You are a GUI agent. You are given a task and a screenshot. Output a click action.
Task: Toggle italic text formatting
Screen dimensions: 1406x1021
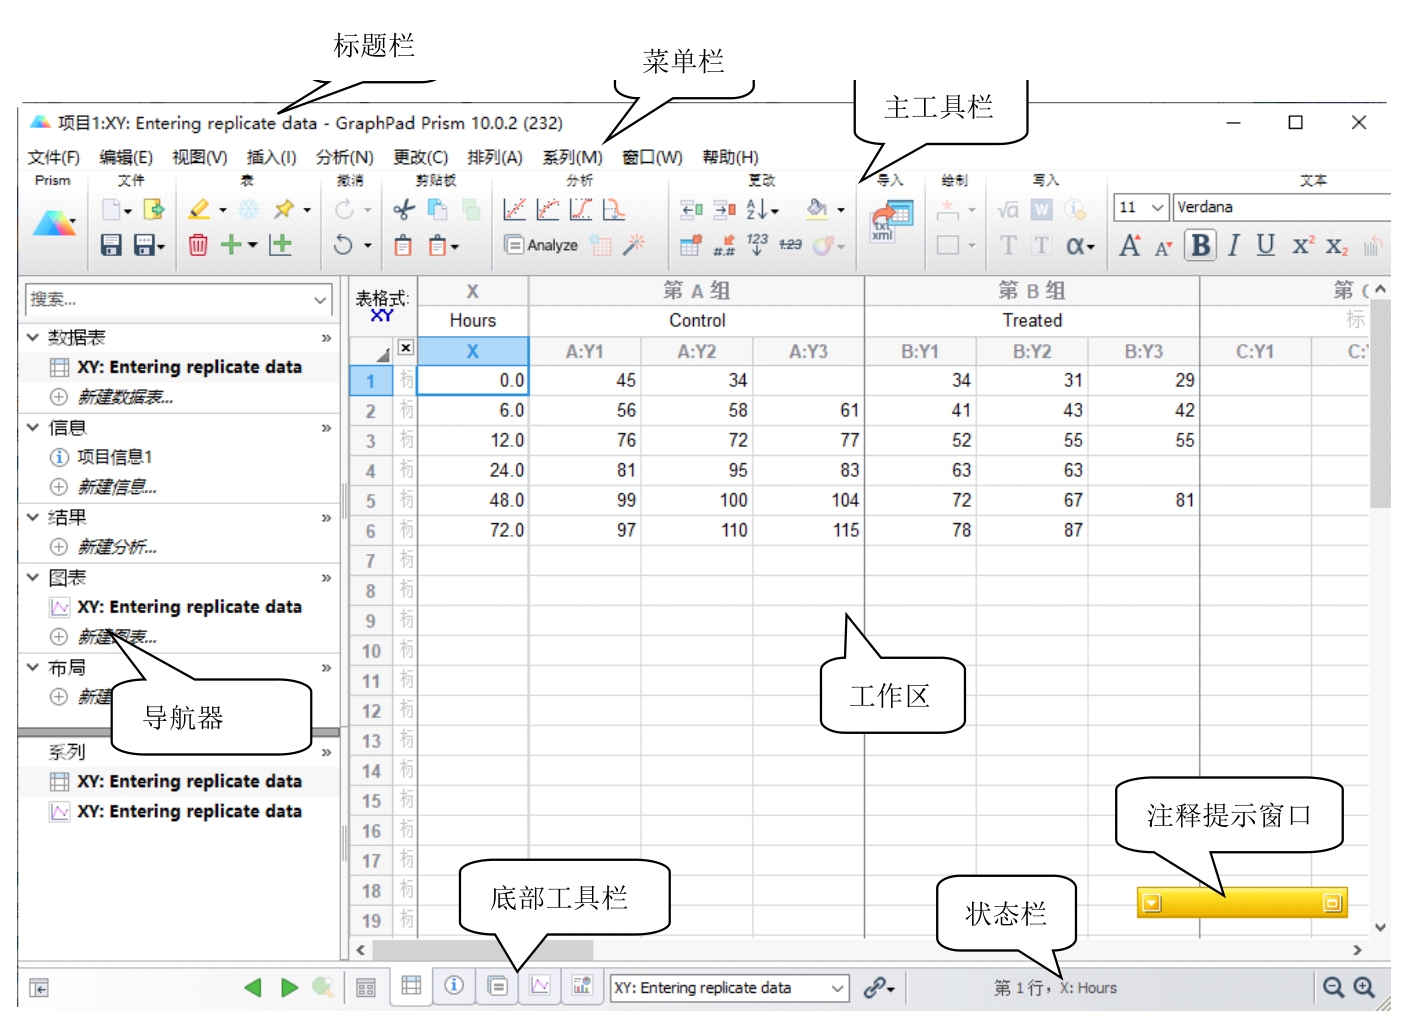(x=1234, y=245)
